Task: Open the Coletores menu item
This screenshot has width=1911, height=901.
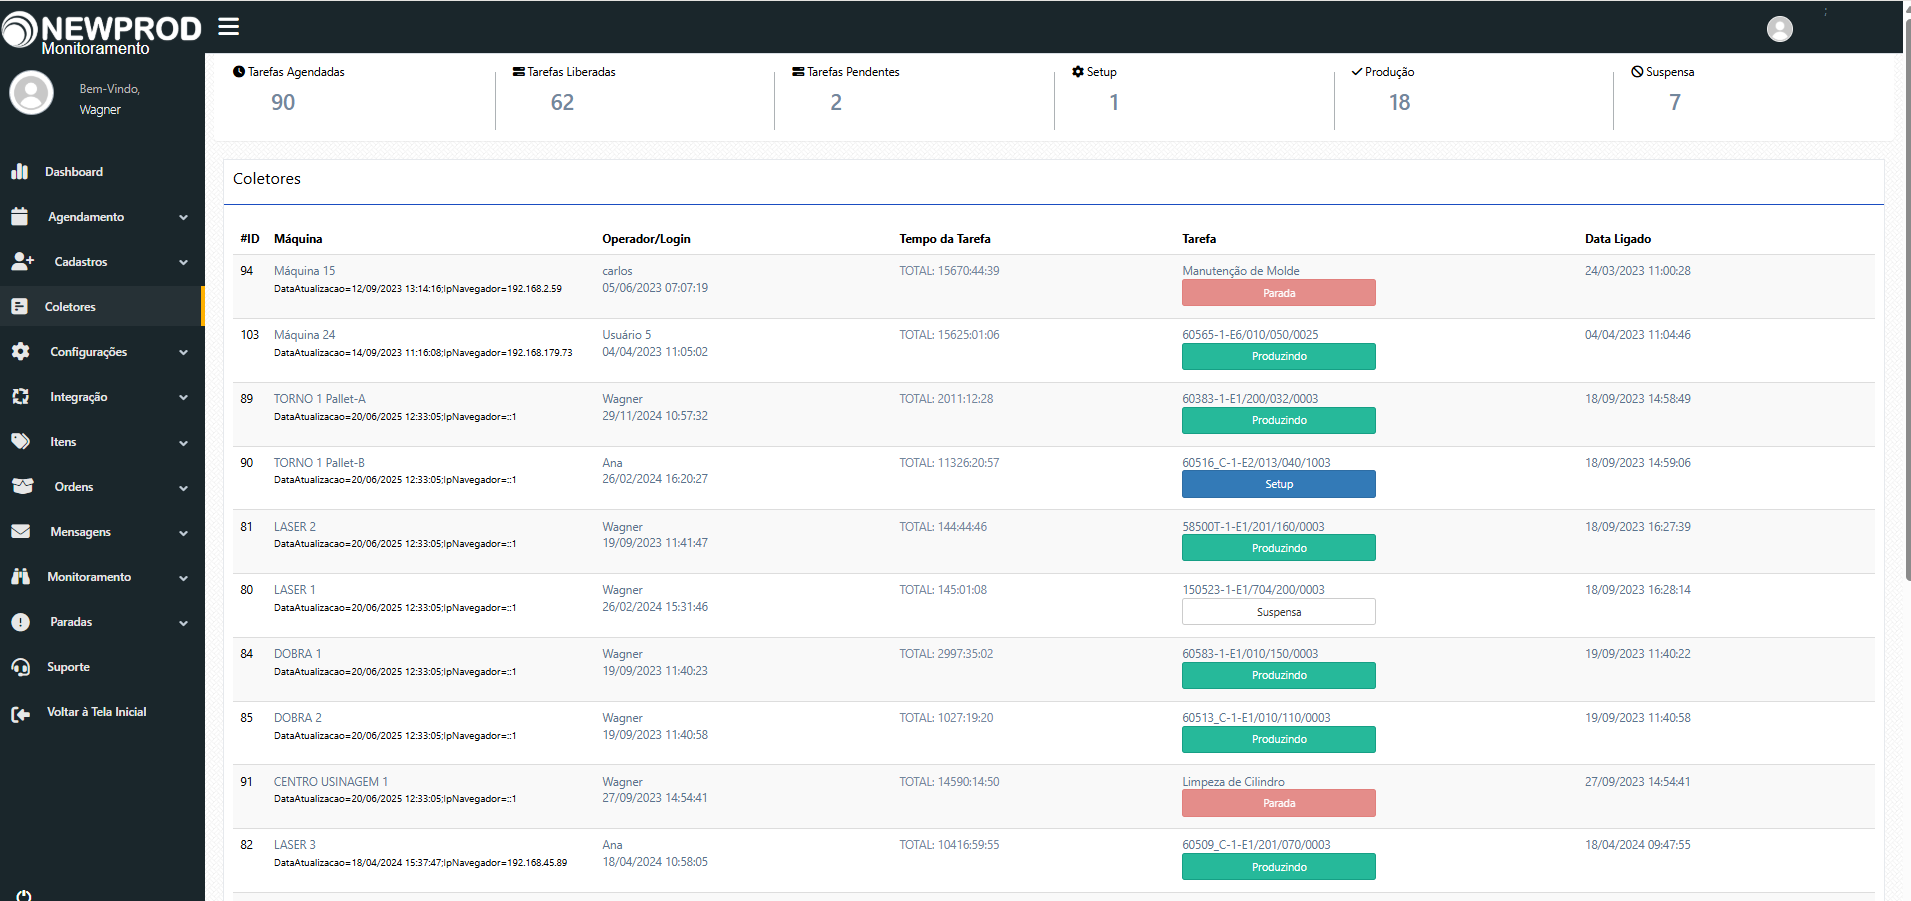Action: tap(70, 307)
